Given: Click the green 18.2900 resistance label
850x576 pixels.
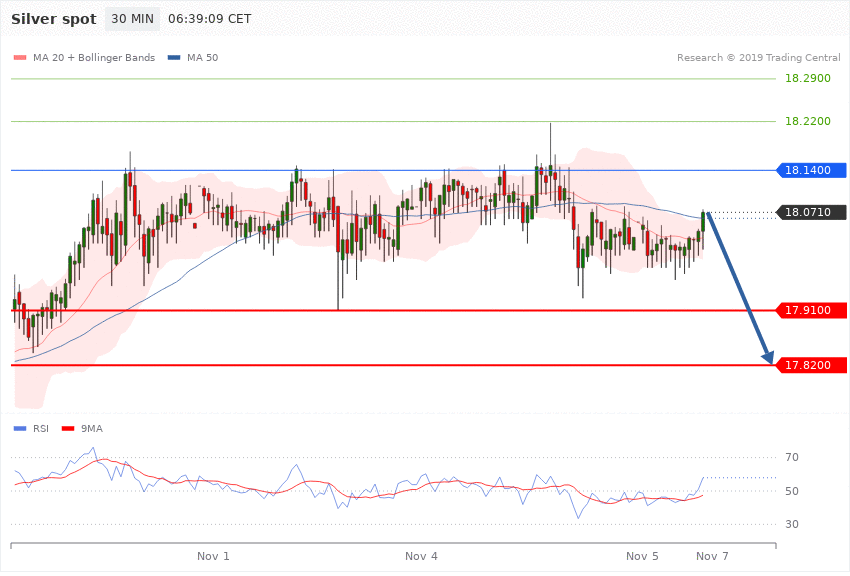Looking at the screenshot, I should [x=807, y=78].
